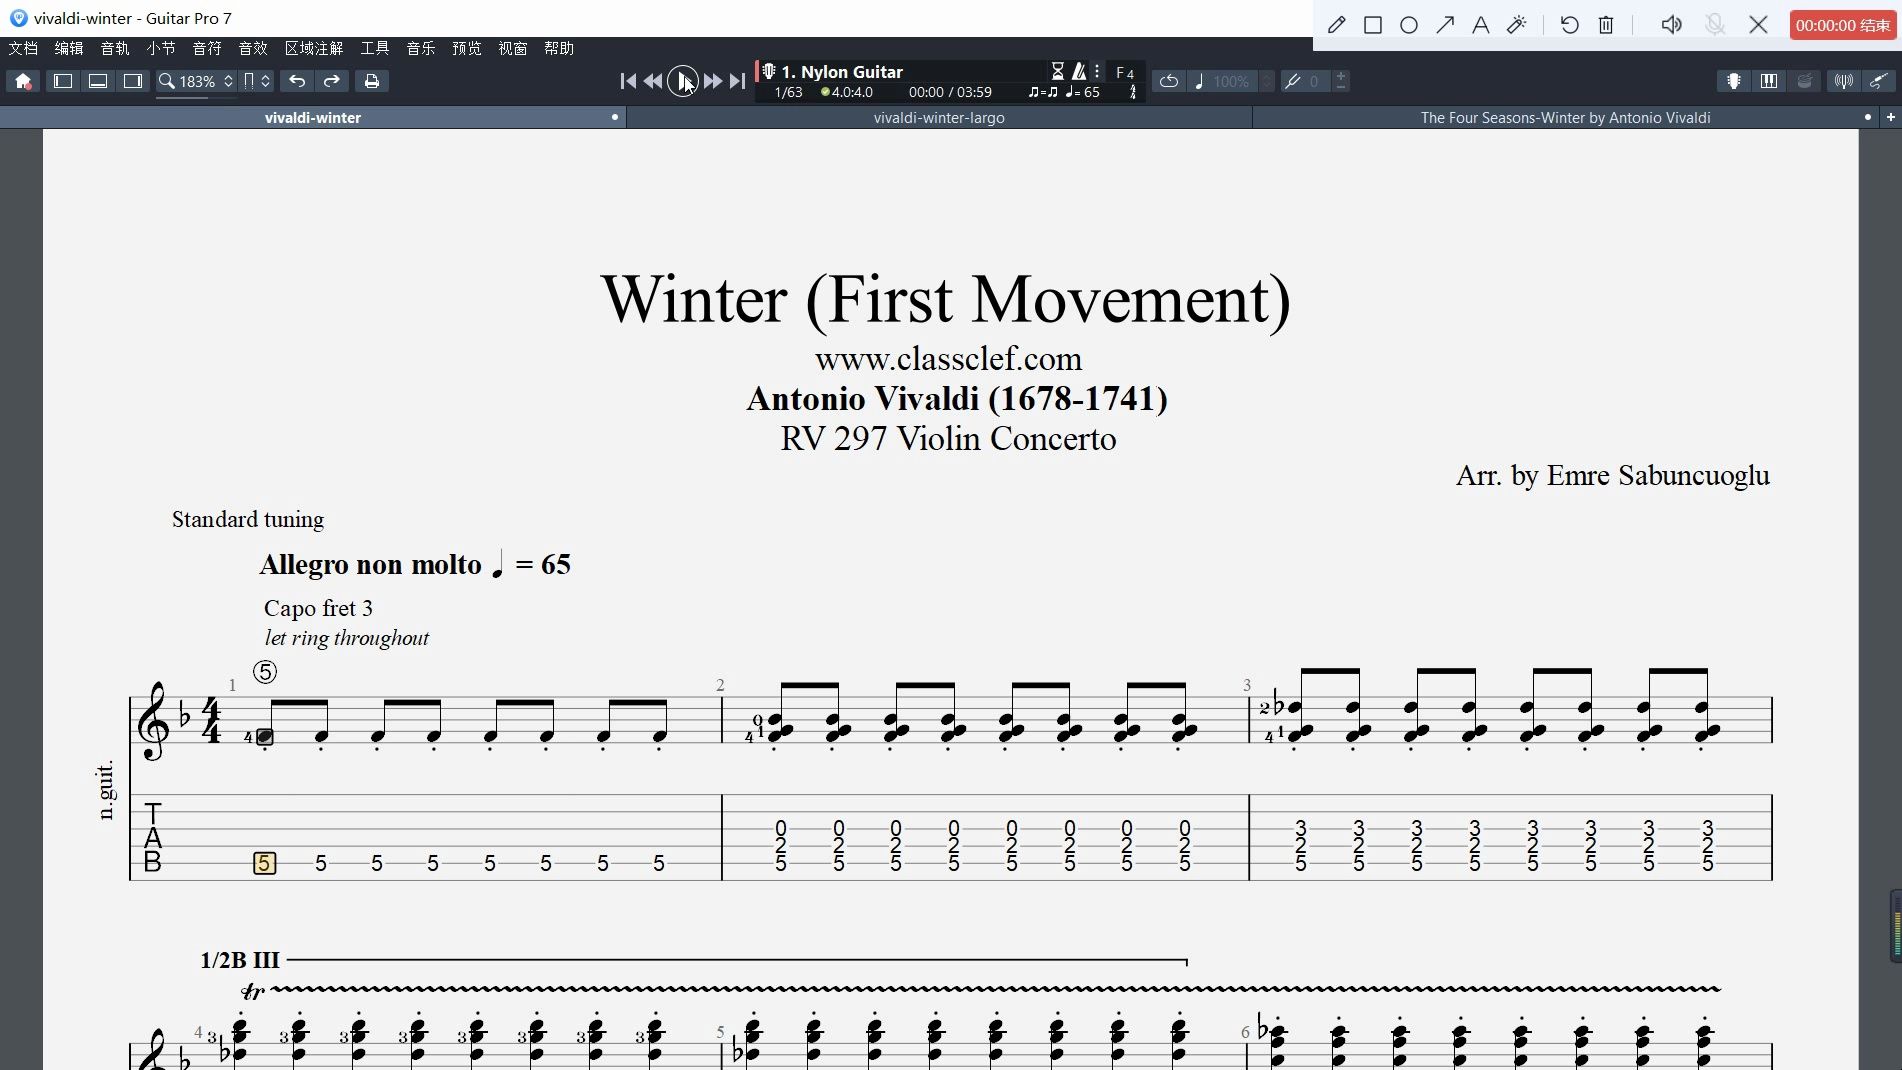Viewport: 1902px width, 1070px height.
Task: Select the highlighted fret 5 in tablature
Action: click(x=264, y=863)
